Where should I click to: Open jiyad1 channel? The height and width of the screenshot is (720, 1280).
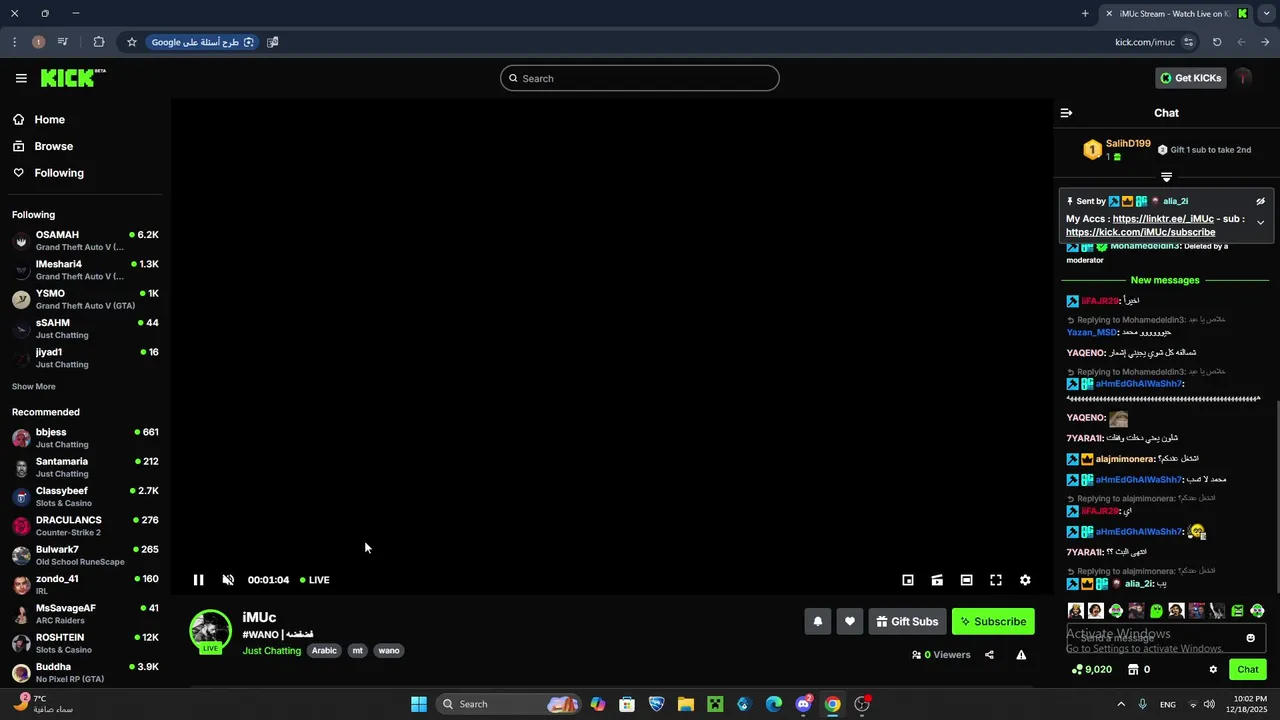85,358
